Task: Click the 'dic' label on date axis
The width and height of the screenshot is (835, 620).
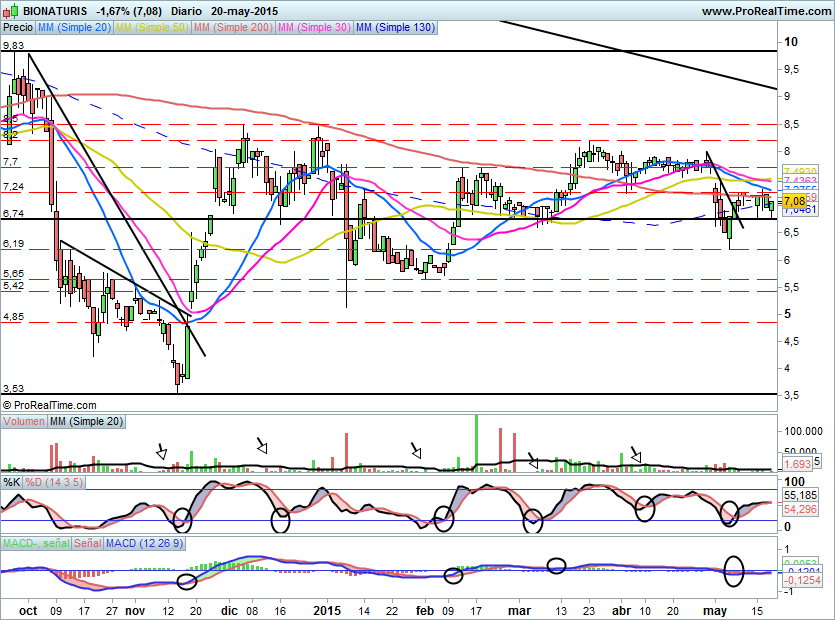Action: 230,610
